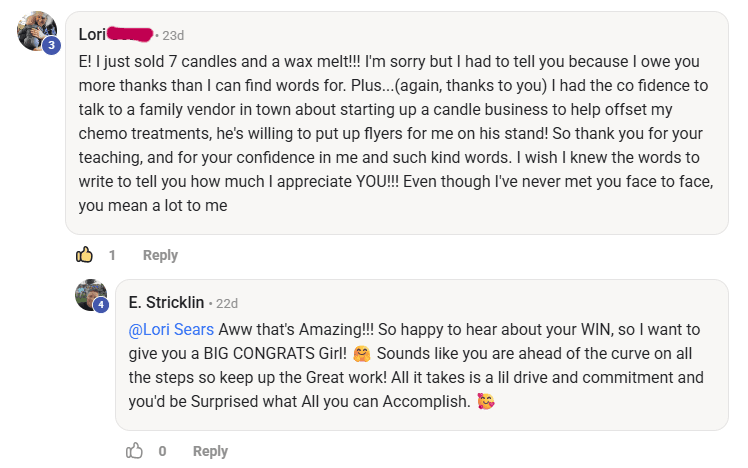Click the level 4 badge on E. Stricklin's avatar
Viewport: 748px width, 468px height.
click(101, 305)
